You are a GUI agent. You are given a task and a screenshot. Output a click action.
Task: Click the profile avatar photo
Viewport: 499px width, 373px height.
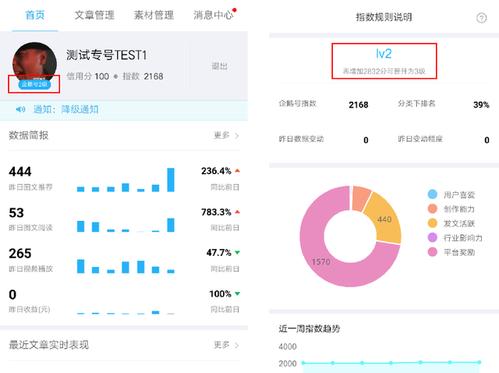[x=34, y=63]
